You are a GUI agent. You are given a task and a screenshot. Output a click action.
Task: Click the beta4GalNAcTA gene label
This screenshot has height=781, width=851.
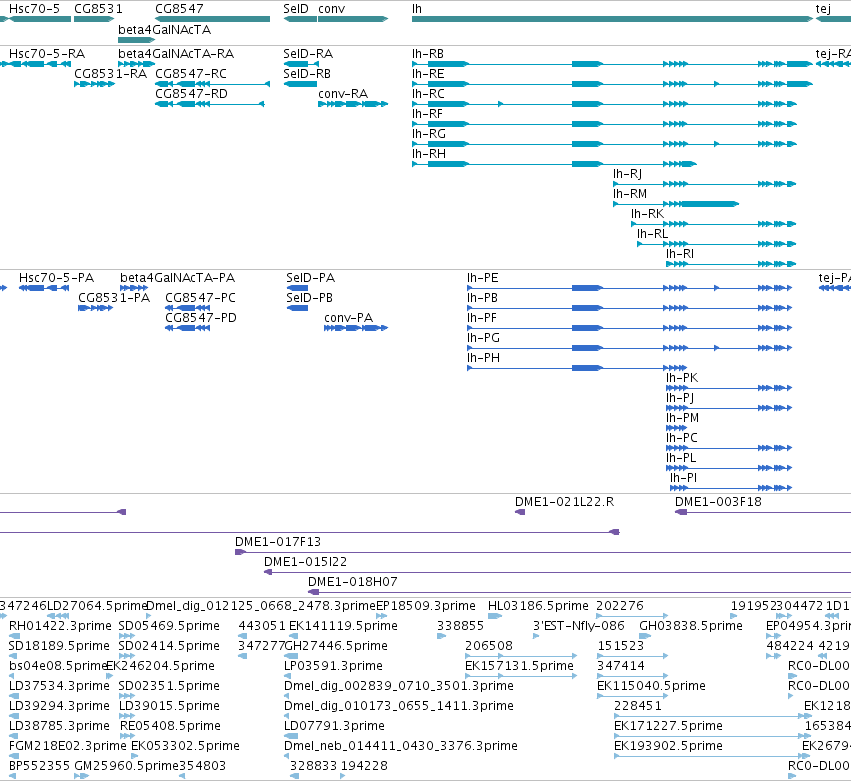coord(164,29)
